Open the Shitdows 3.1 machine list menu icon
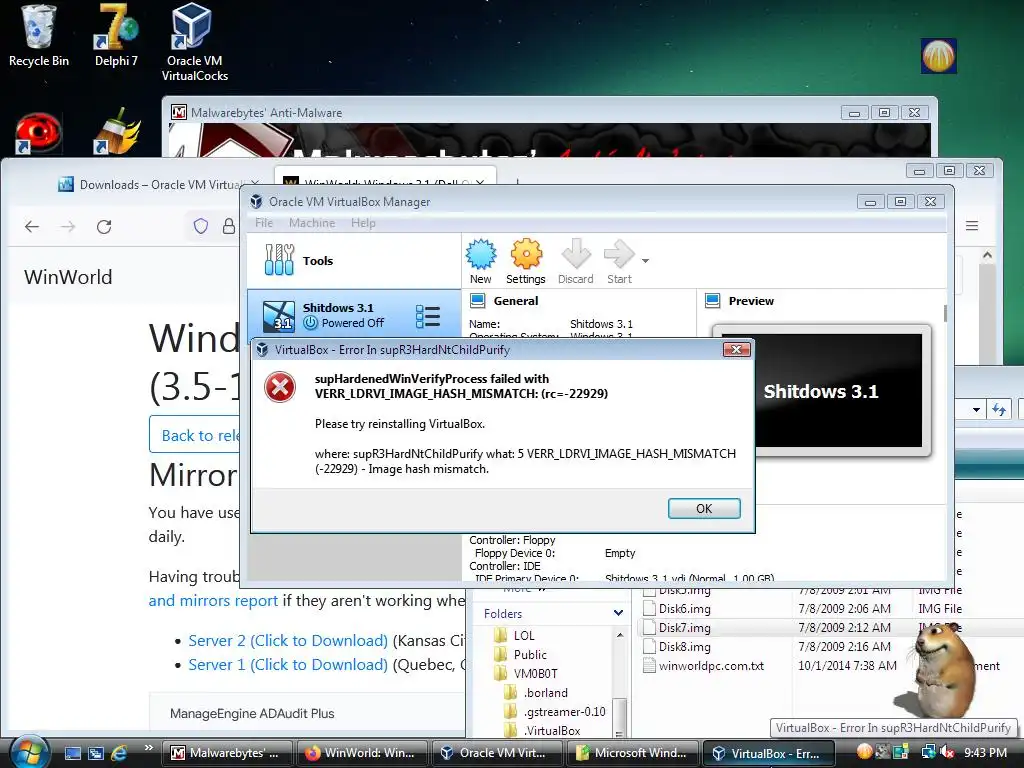 [428, 316]
